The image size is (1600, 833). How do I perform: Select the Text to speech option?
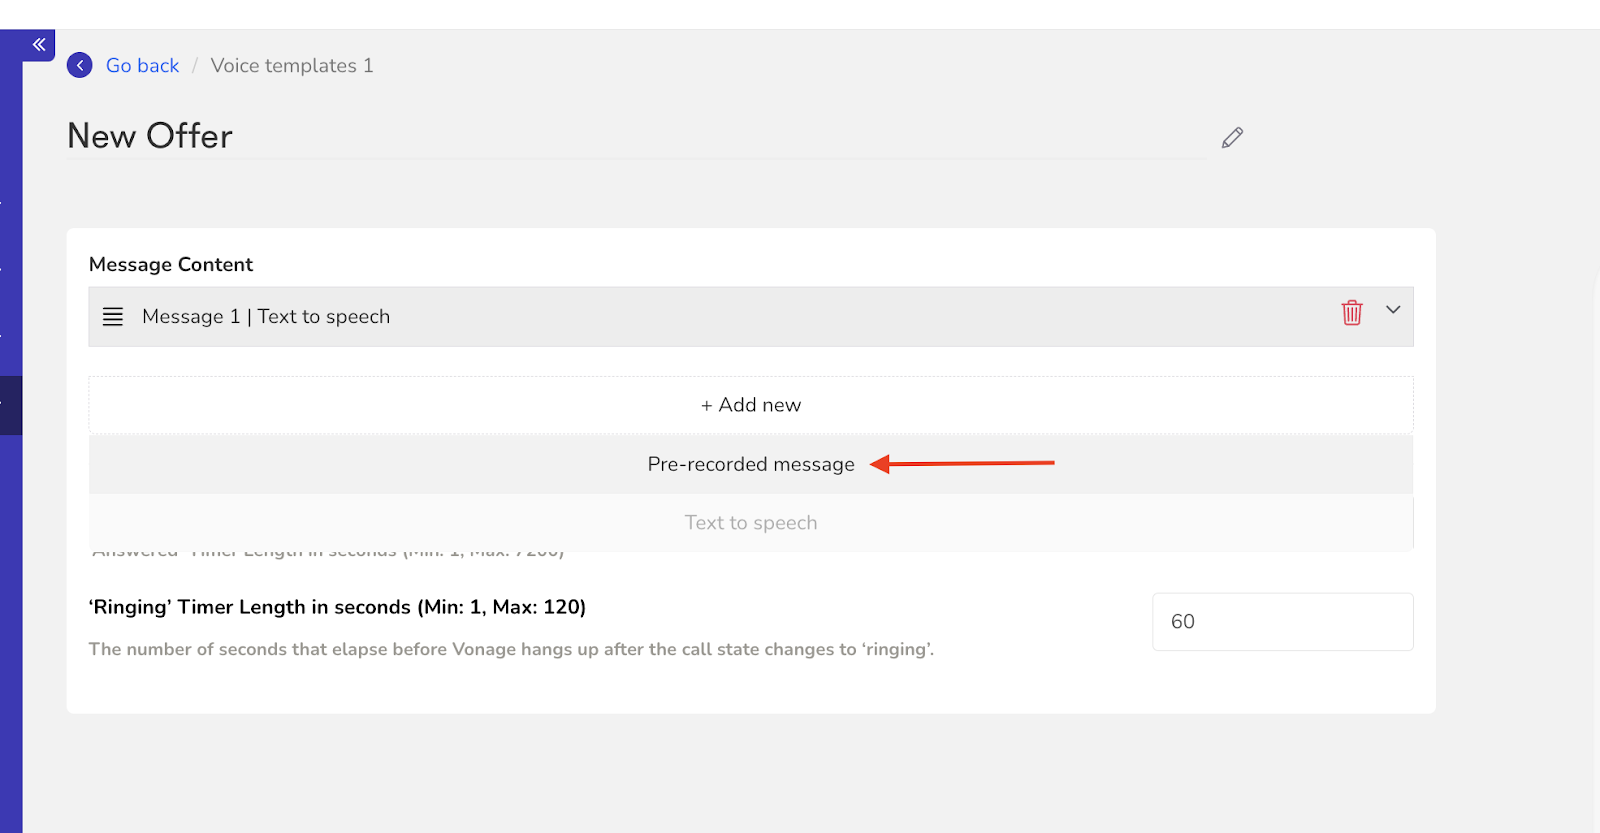750,522
